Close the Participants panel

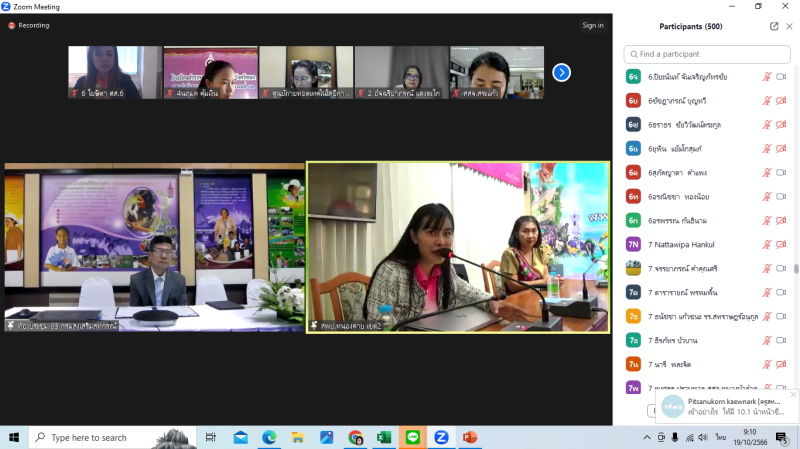tap(789, 26)
